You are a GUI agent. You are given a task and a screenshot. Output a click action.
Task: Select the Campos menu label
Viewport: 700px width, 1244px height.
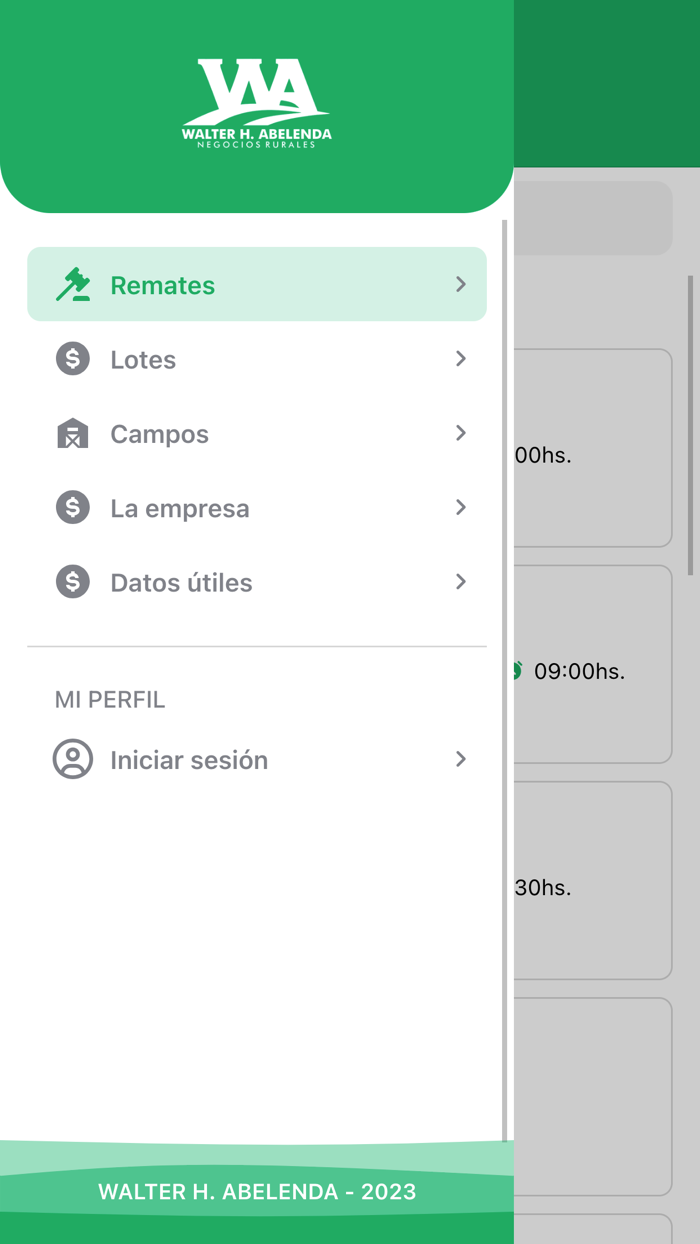pos(160,434)
